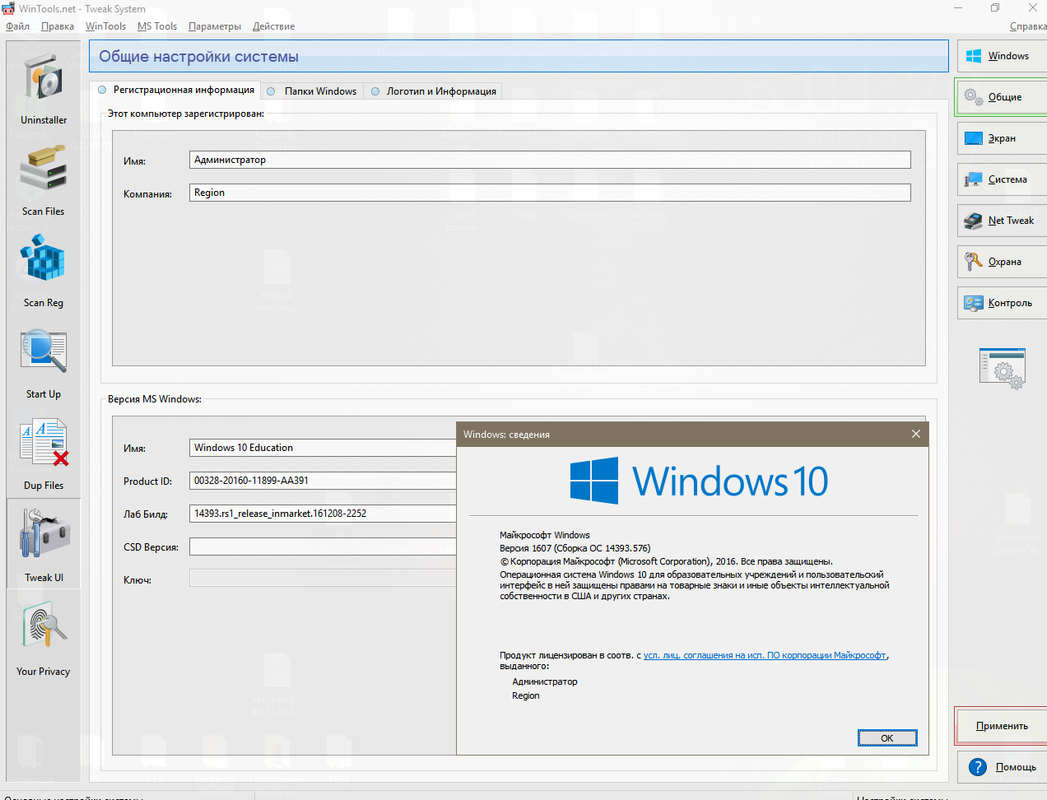
Task: Click the WinTools.net title bar icon
Action: (x=7, y=8)
